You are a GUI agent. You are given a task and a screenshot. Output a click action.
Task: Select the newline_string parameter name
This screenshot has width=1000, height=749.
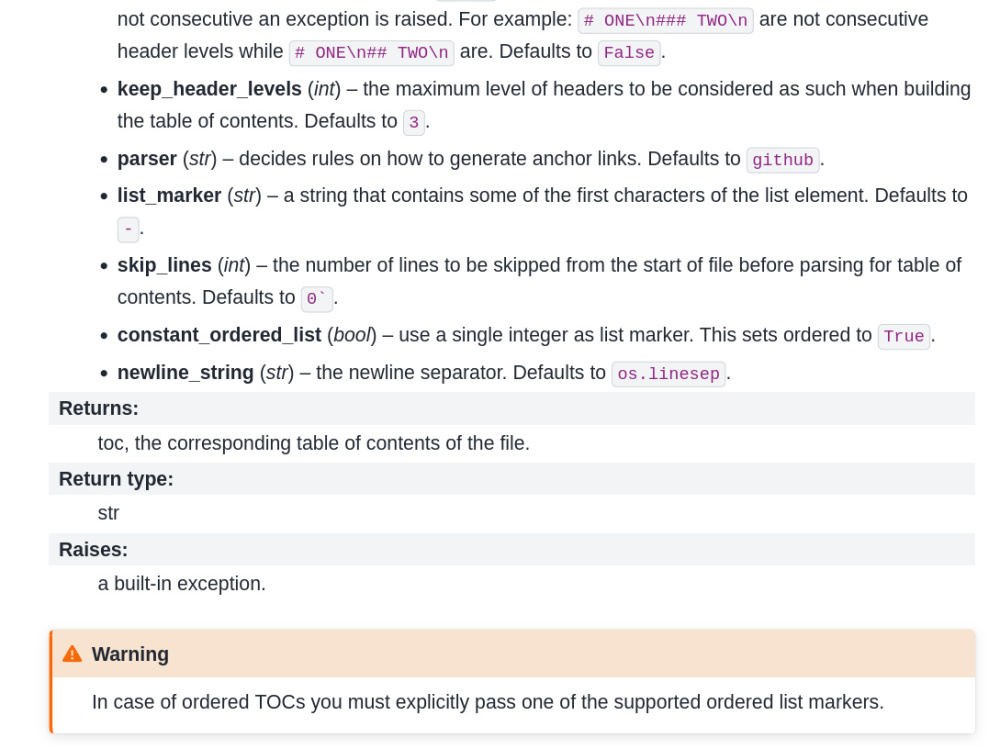coord(185,372)
